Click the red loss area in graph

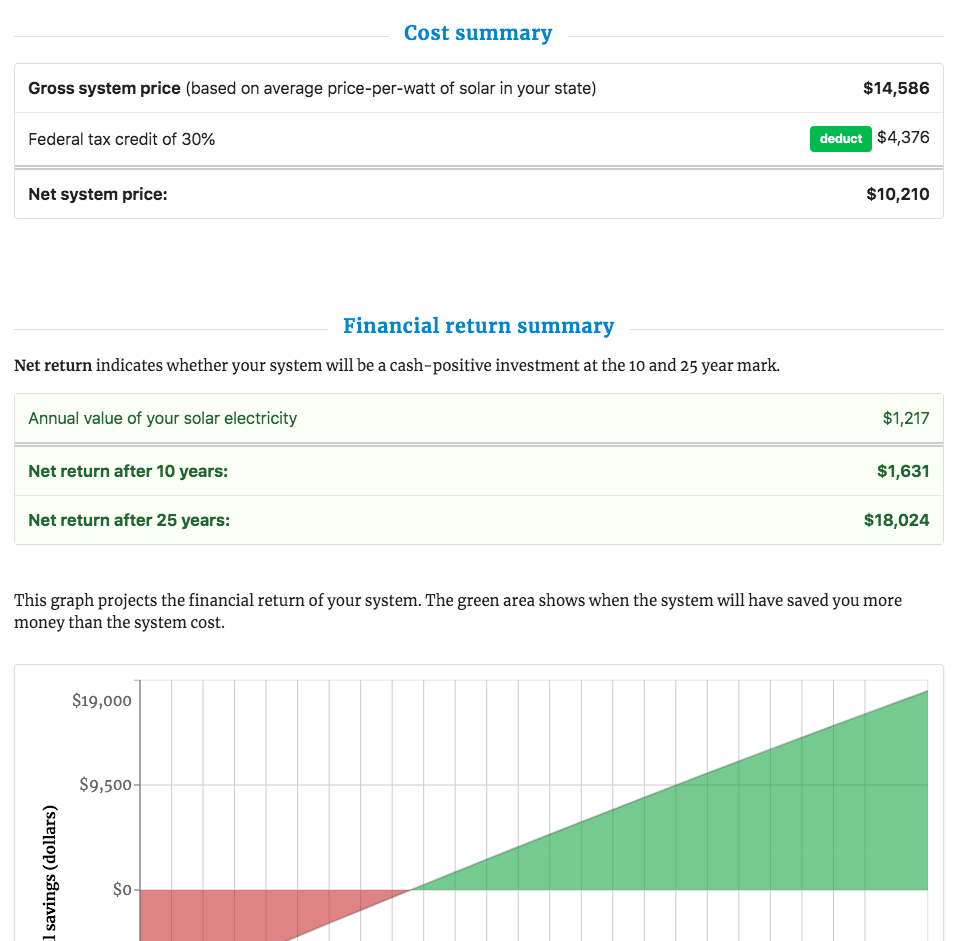pos(220,912)
